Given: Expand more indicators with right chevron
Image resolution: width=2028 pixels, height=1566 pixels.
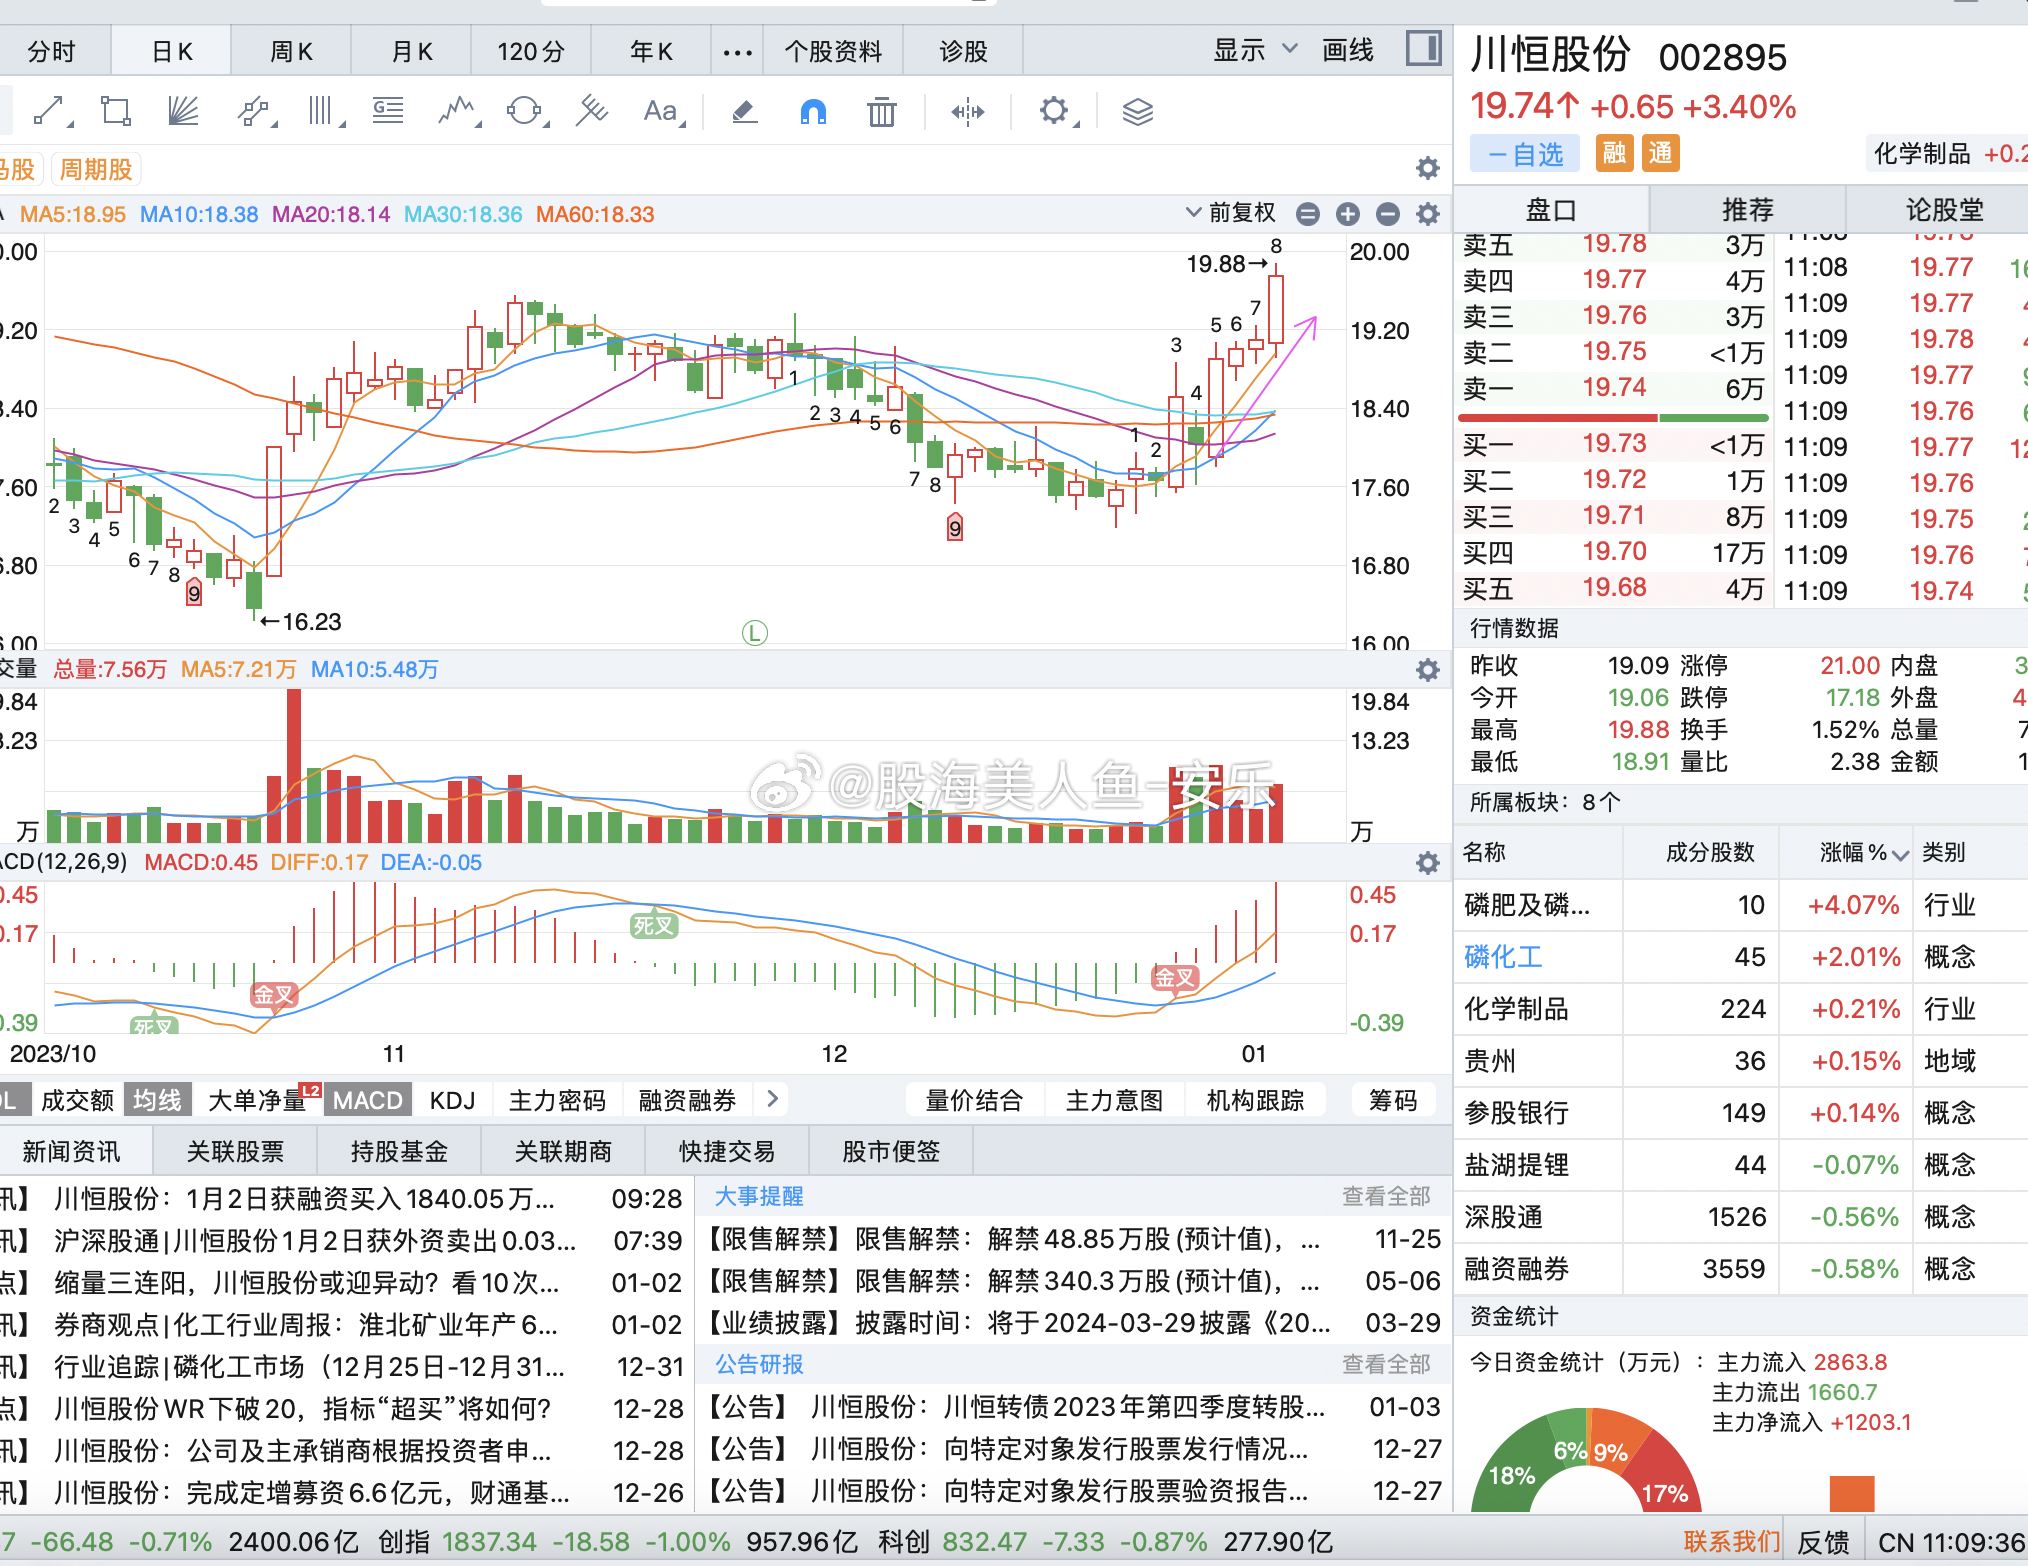Looking at the screenshot, I should 772,1099.
